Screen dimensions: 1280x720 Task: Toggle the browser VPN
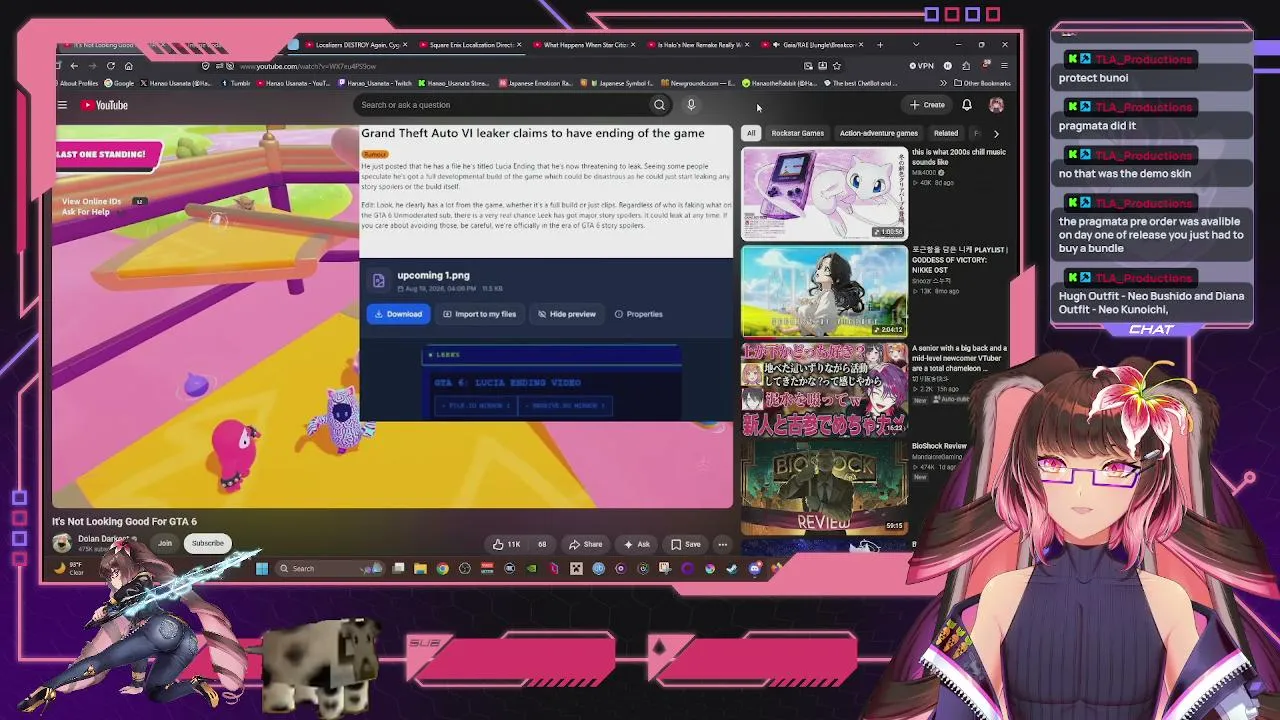(x=921, y=66)
